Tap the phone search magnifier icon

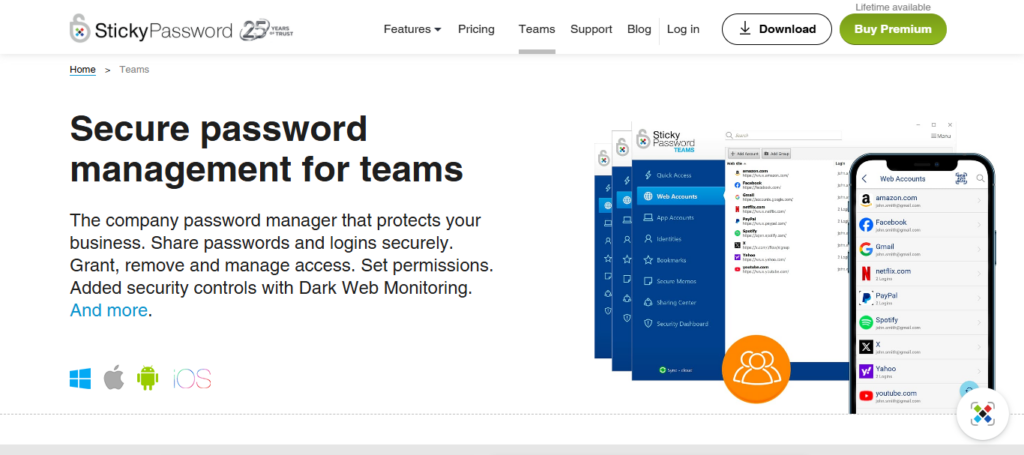980,178
